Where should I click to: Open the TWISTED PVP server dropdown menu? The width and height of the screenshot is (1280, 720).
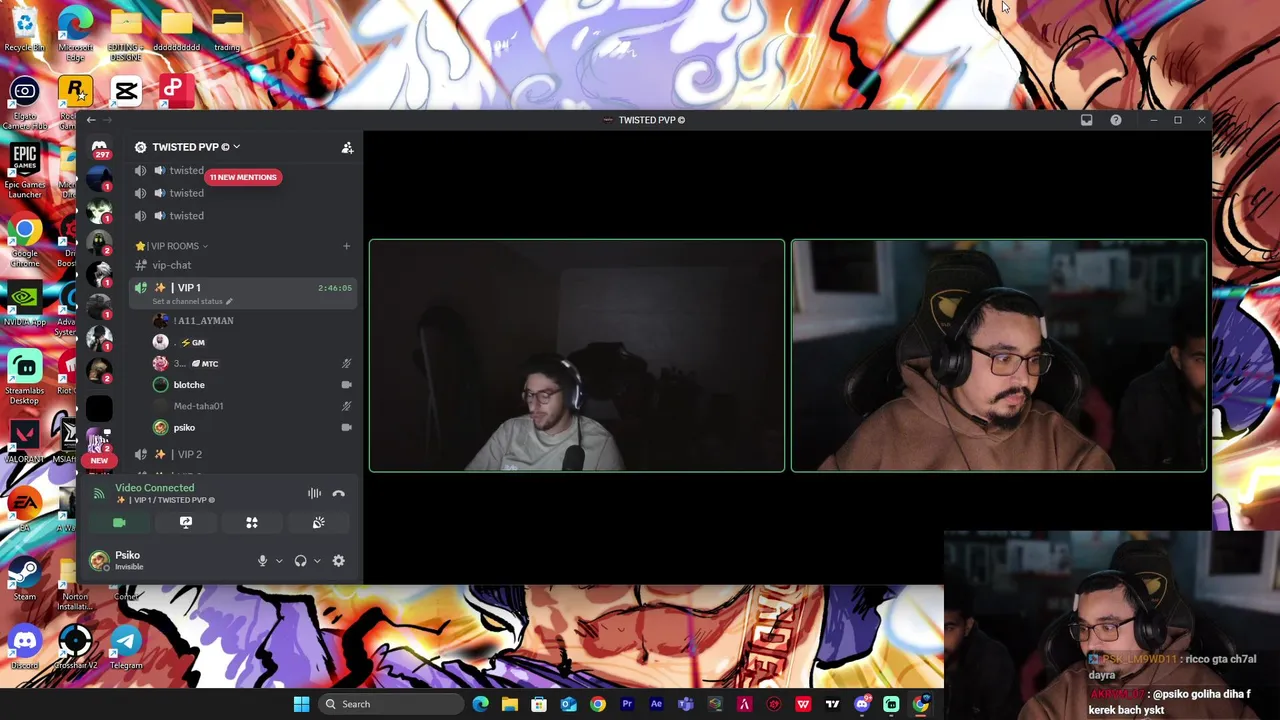(196, 147)
